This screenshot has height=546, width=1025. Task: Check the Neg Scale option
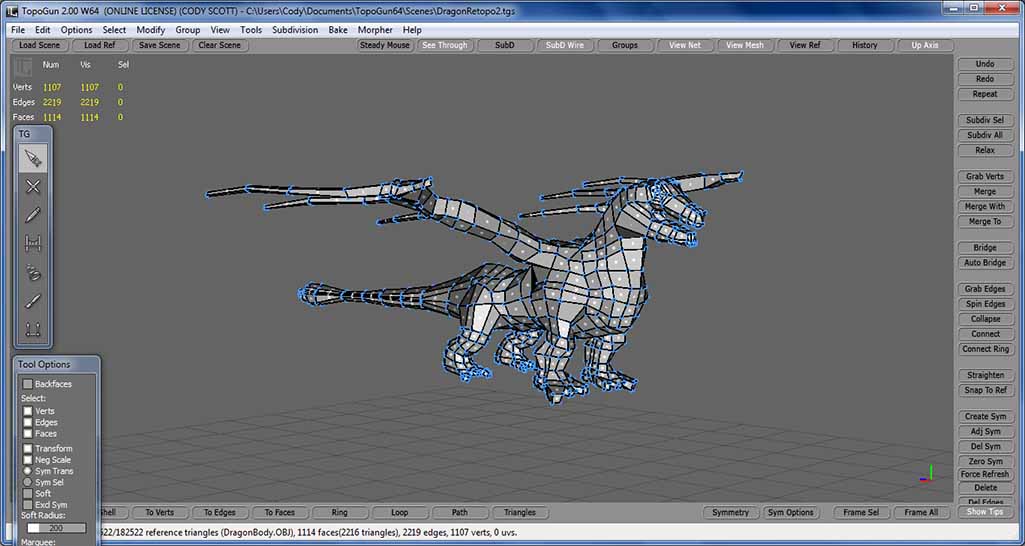pos(27,460)
